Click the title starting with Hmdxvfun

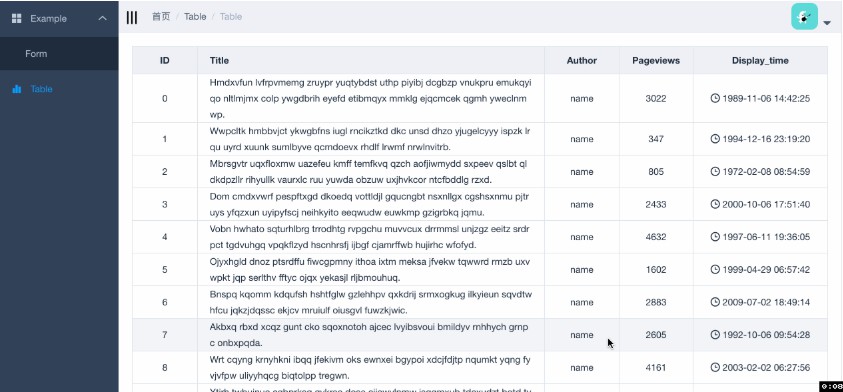(370, 98)
